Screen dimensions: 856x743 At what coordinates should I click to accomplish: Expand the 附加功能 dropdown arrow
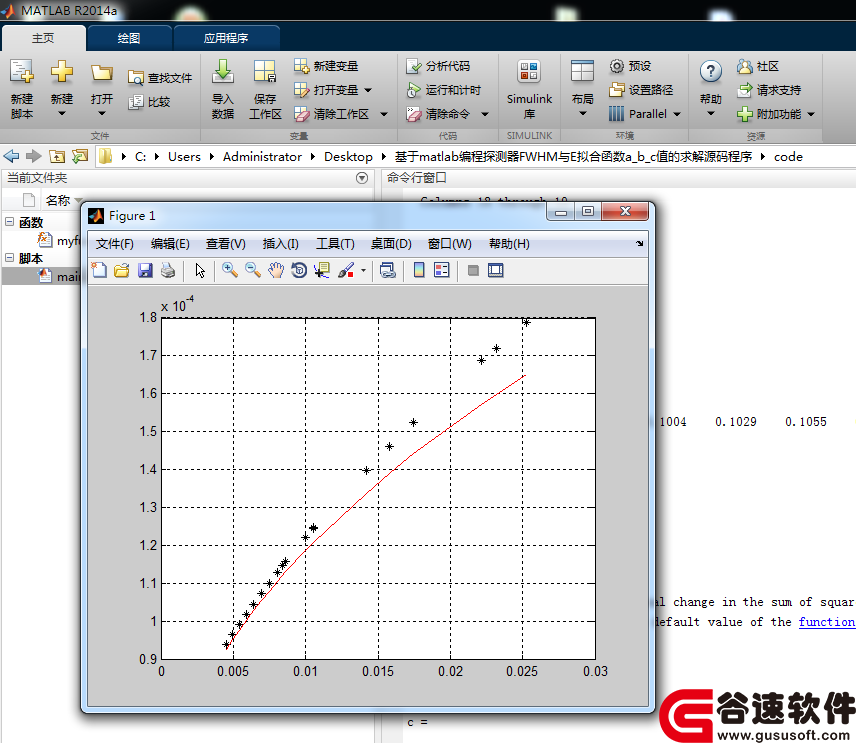click(811, 114)
